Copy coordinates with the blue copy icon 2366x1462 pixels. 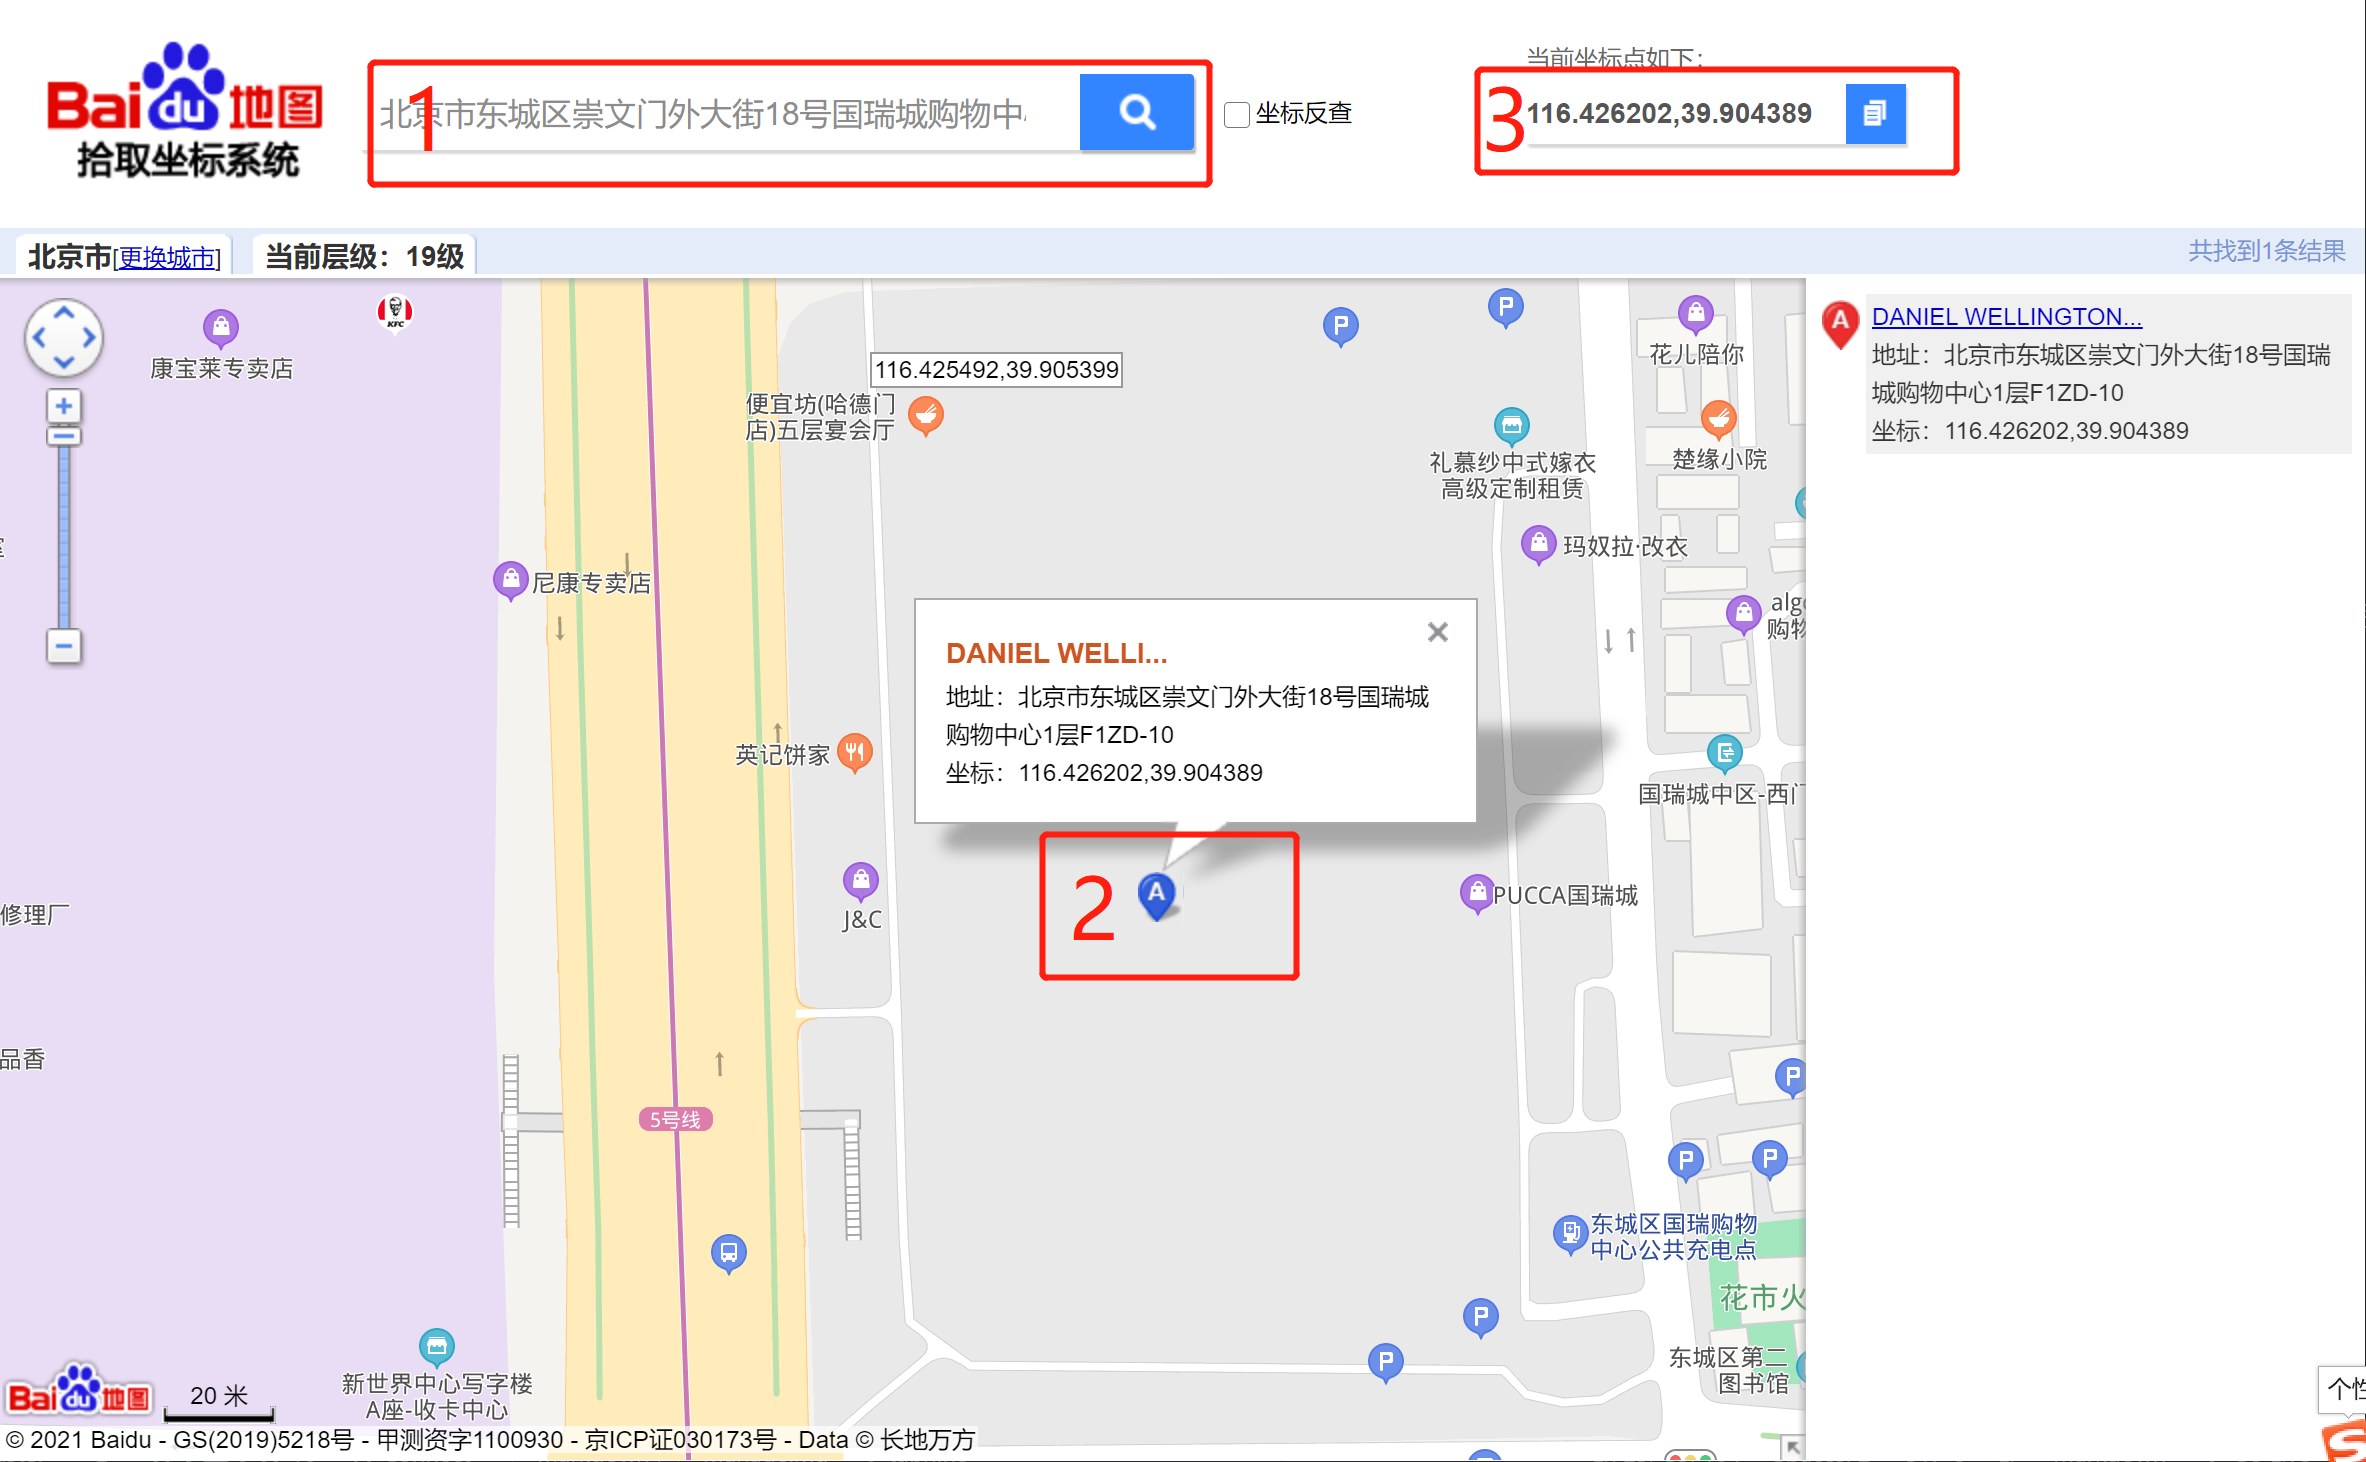(x=1875, y=114)
